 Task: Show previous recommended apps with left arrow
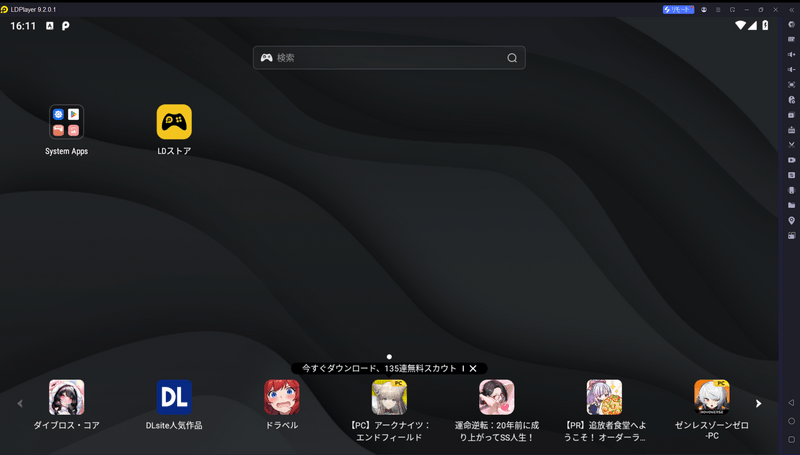tap(20, 403)
